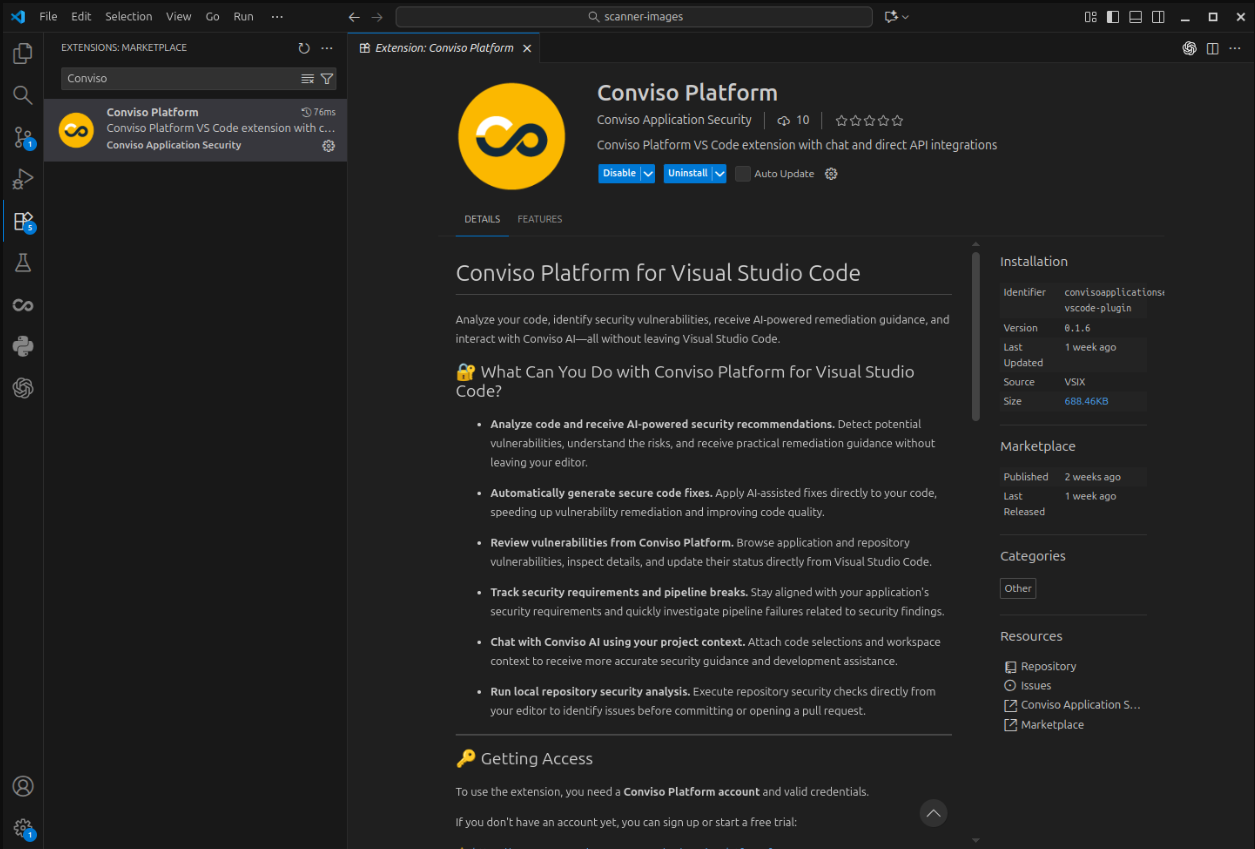
Task: Open the Explorer view in activity bar
Action: [22, 54]
